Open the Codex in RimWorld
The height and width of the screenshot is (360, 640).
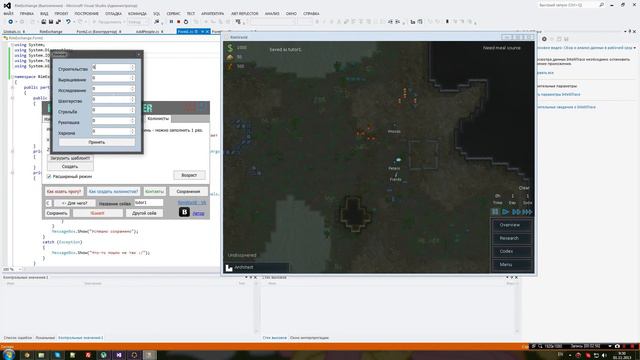pyautogui.click(x=512, y=251)
